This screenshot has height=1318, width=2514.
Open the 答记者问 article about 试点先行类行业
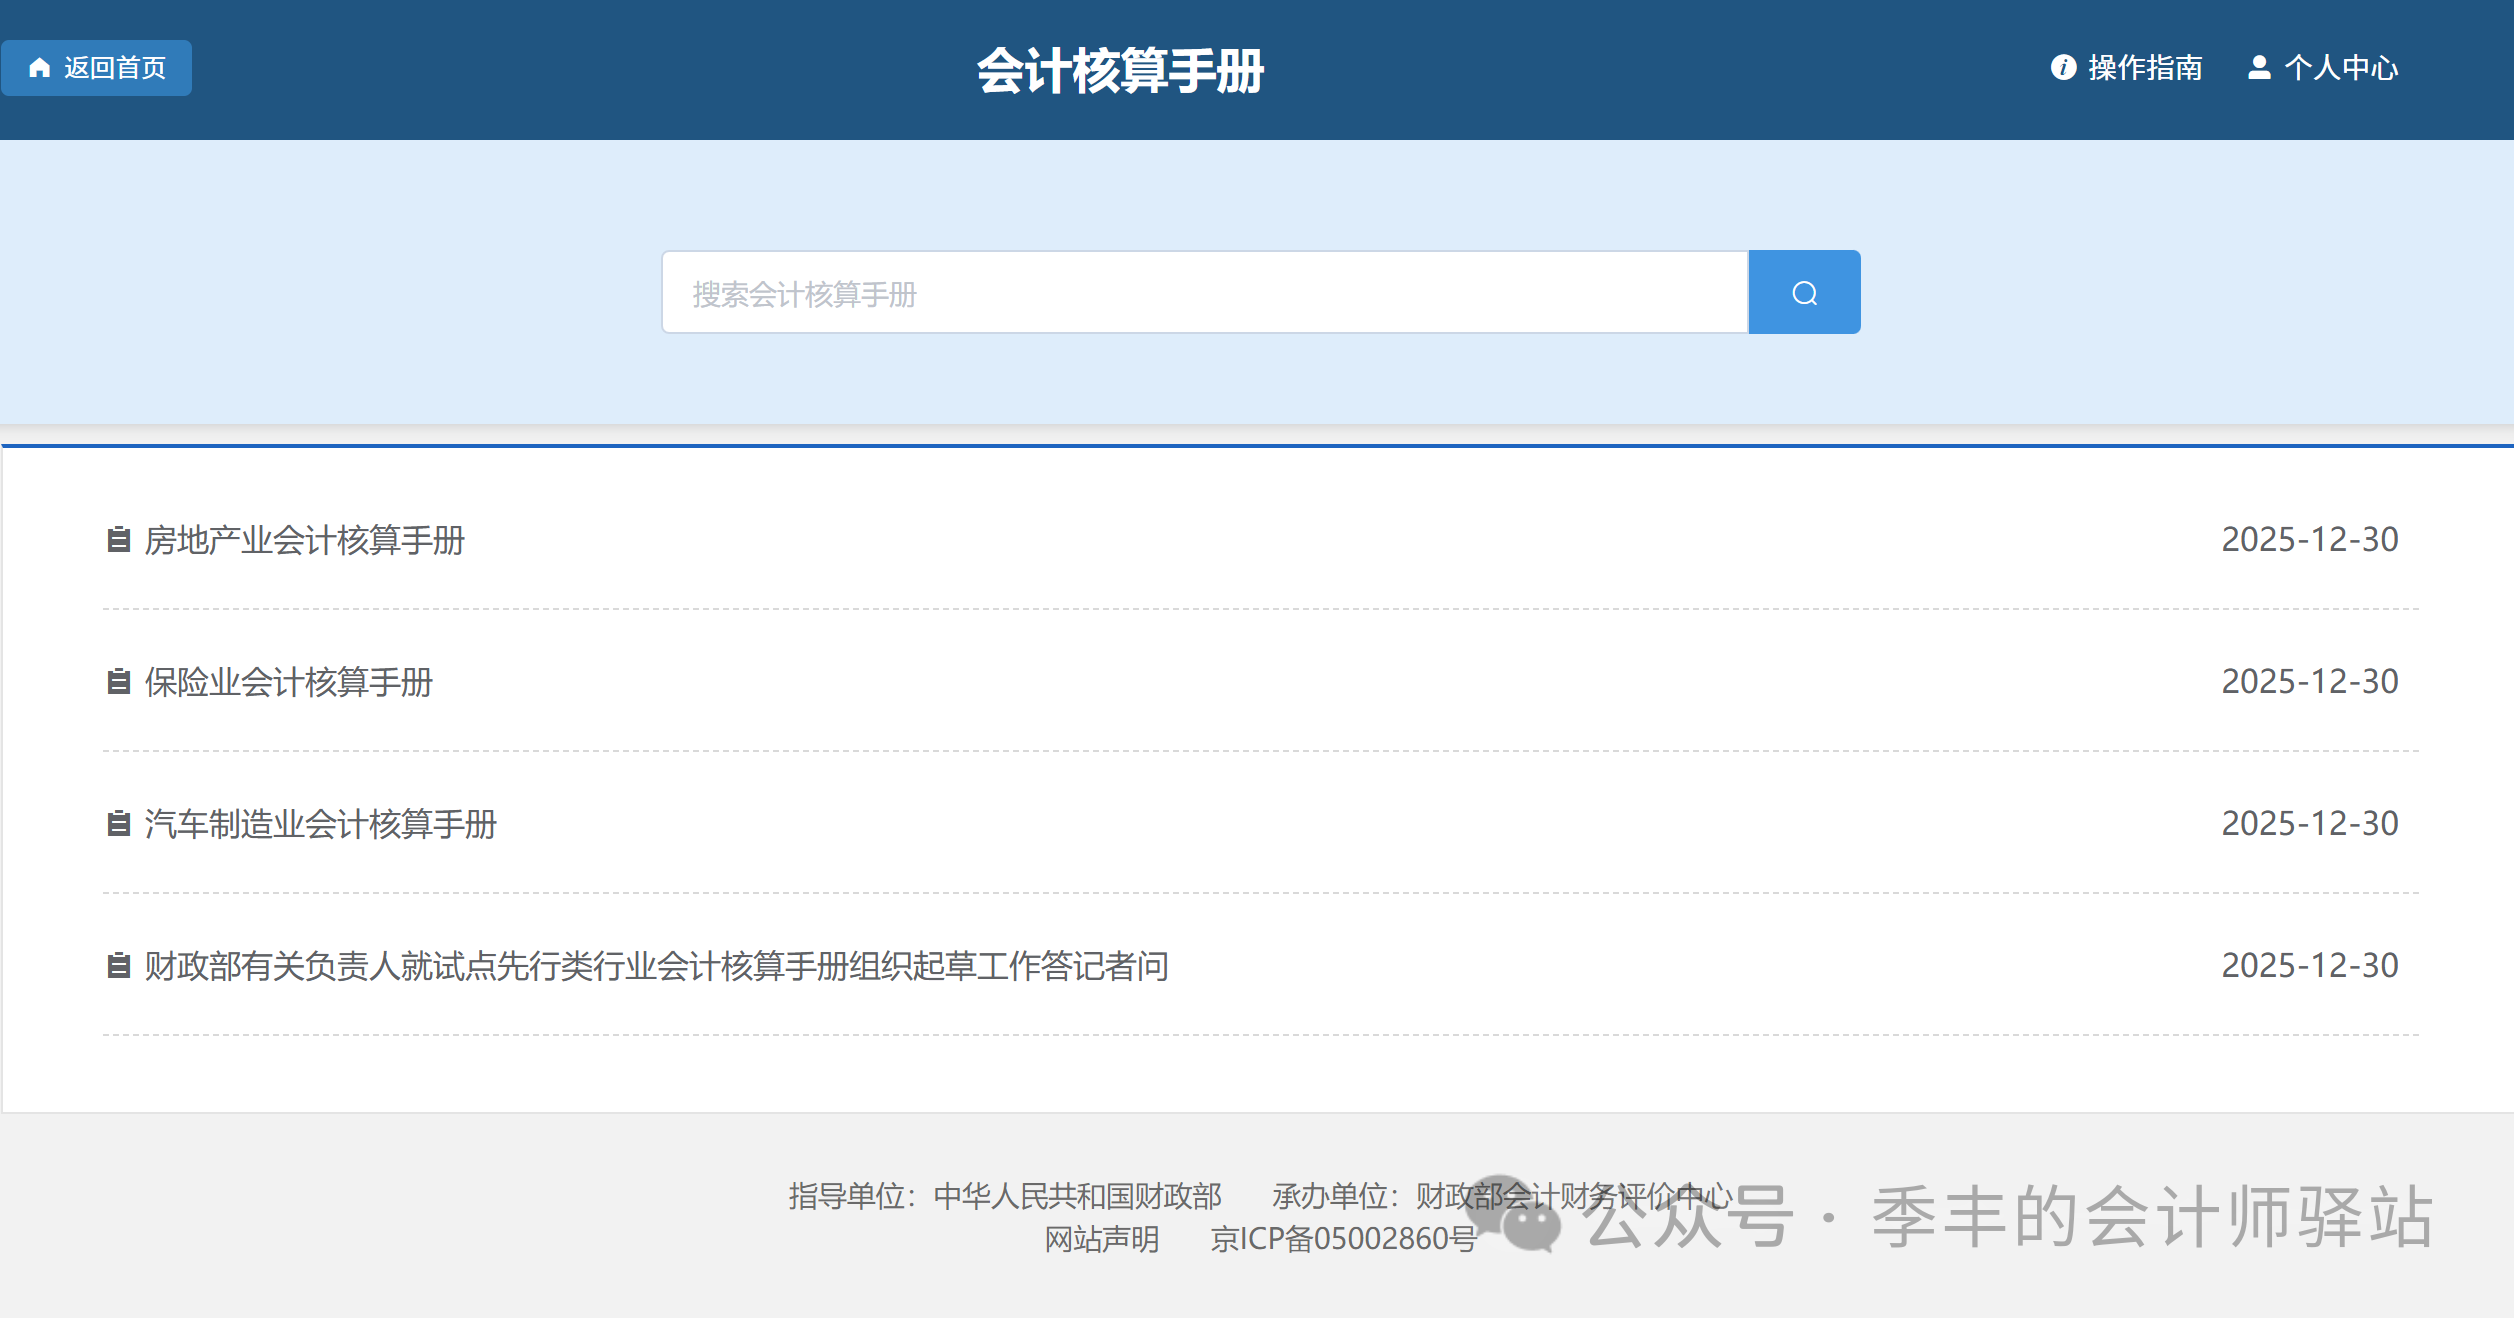pyautogui.click(x=657, y=966)
